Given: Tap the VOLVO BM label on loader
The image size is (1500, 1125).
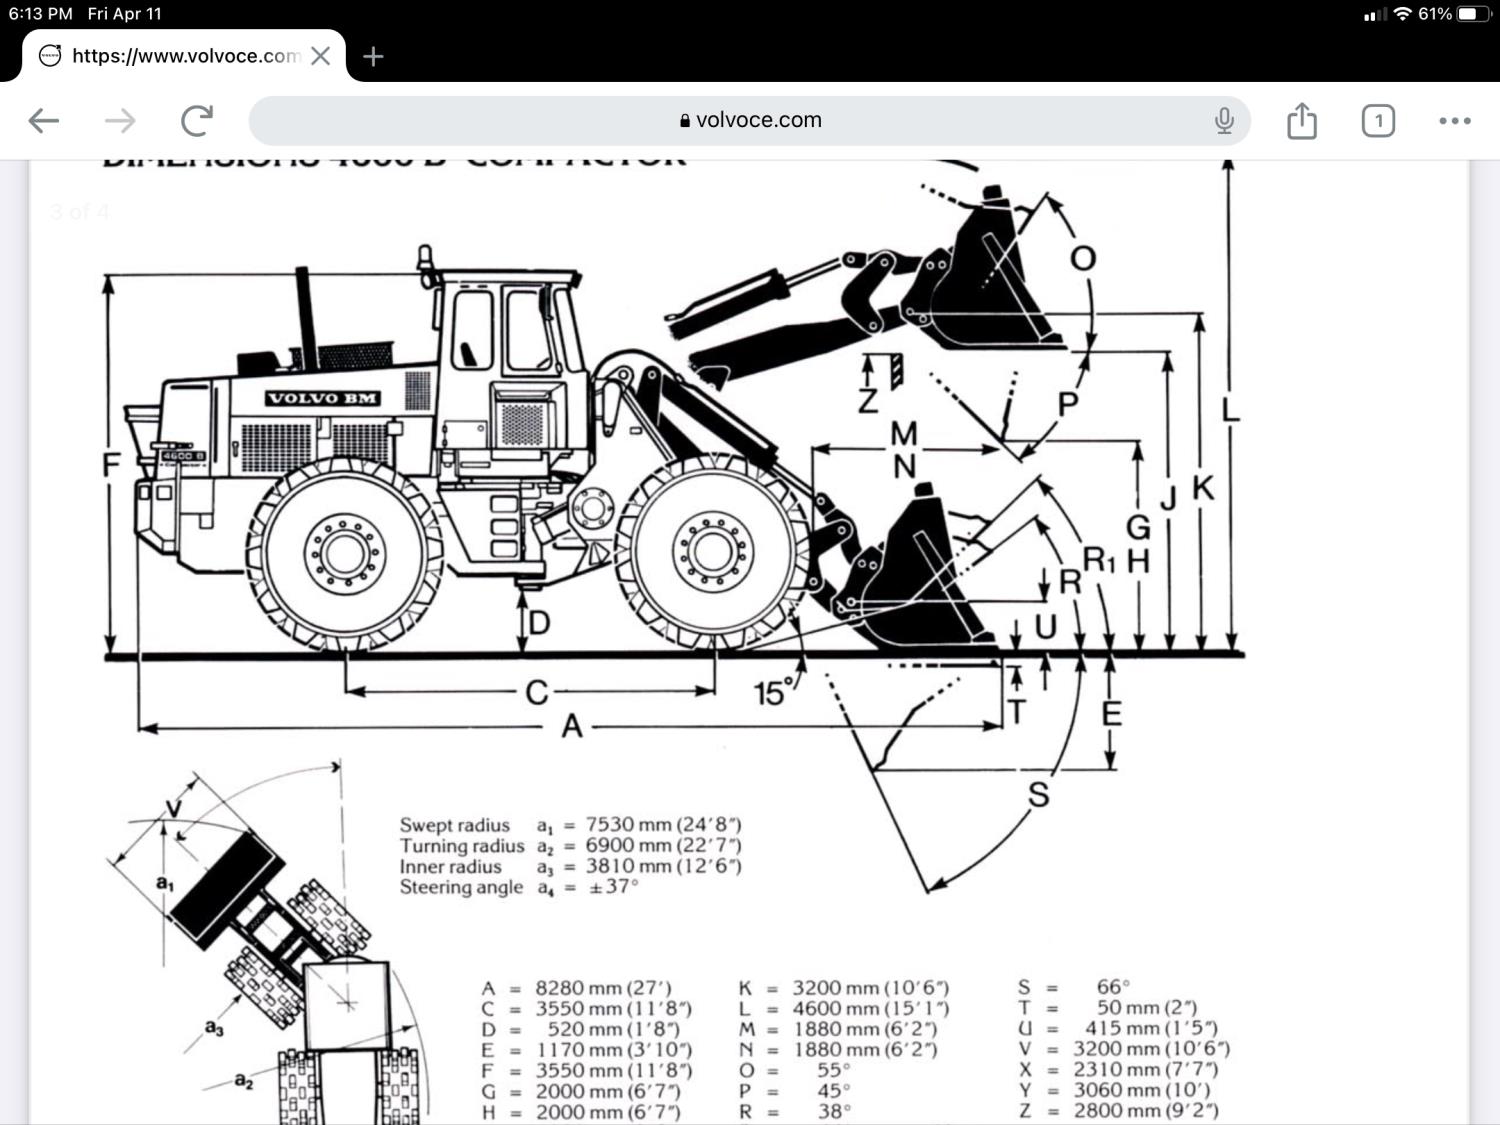Looking at the screenshot, I should point(322,398).
